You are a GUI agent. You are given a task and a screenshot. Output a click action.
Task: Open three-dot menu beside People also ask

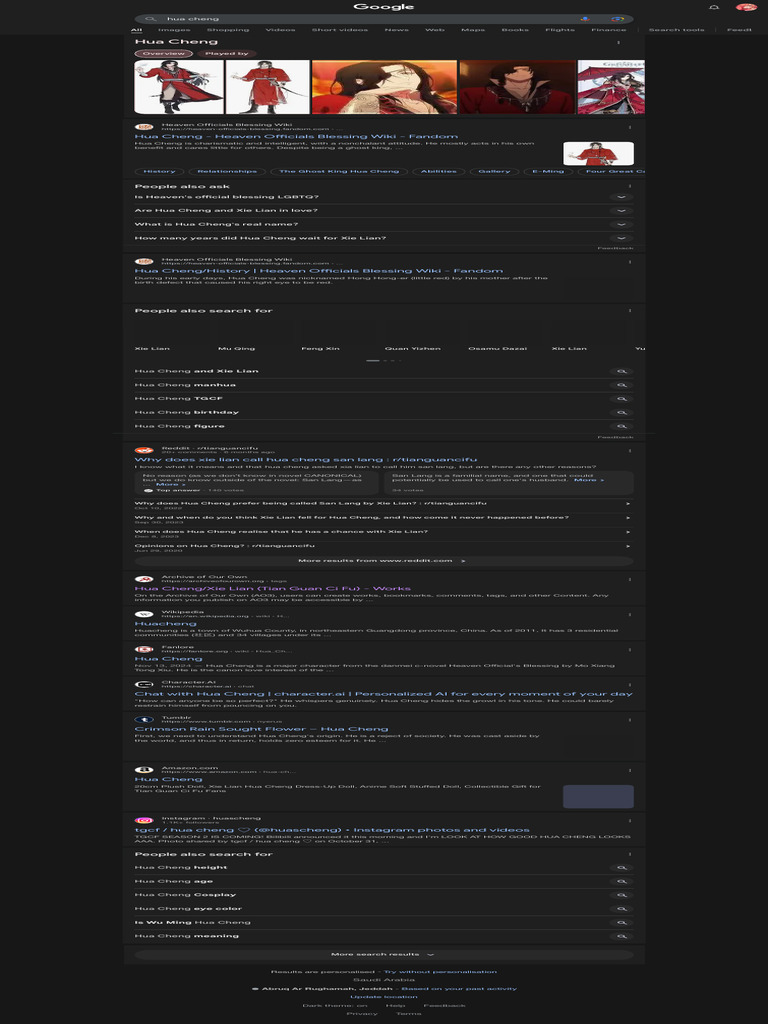click(x=630, y=187)
